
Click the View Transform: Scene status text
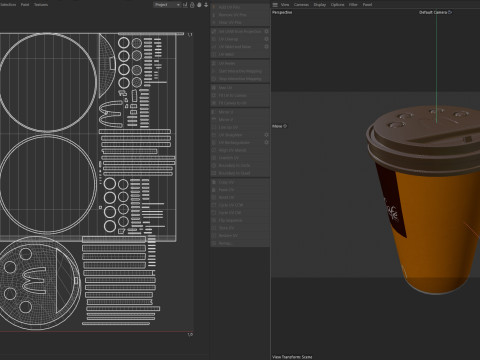292,357
